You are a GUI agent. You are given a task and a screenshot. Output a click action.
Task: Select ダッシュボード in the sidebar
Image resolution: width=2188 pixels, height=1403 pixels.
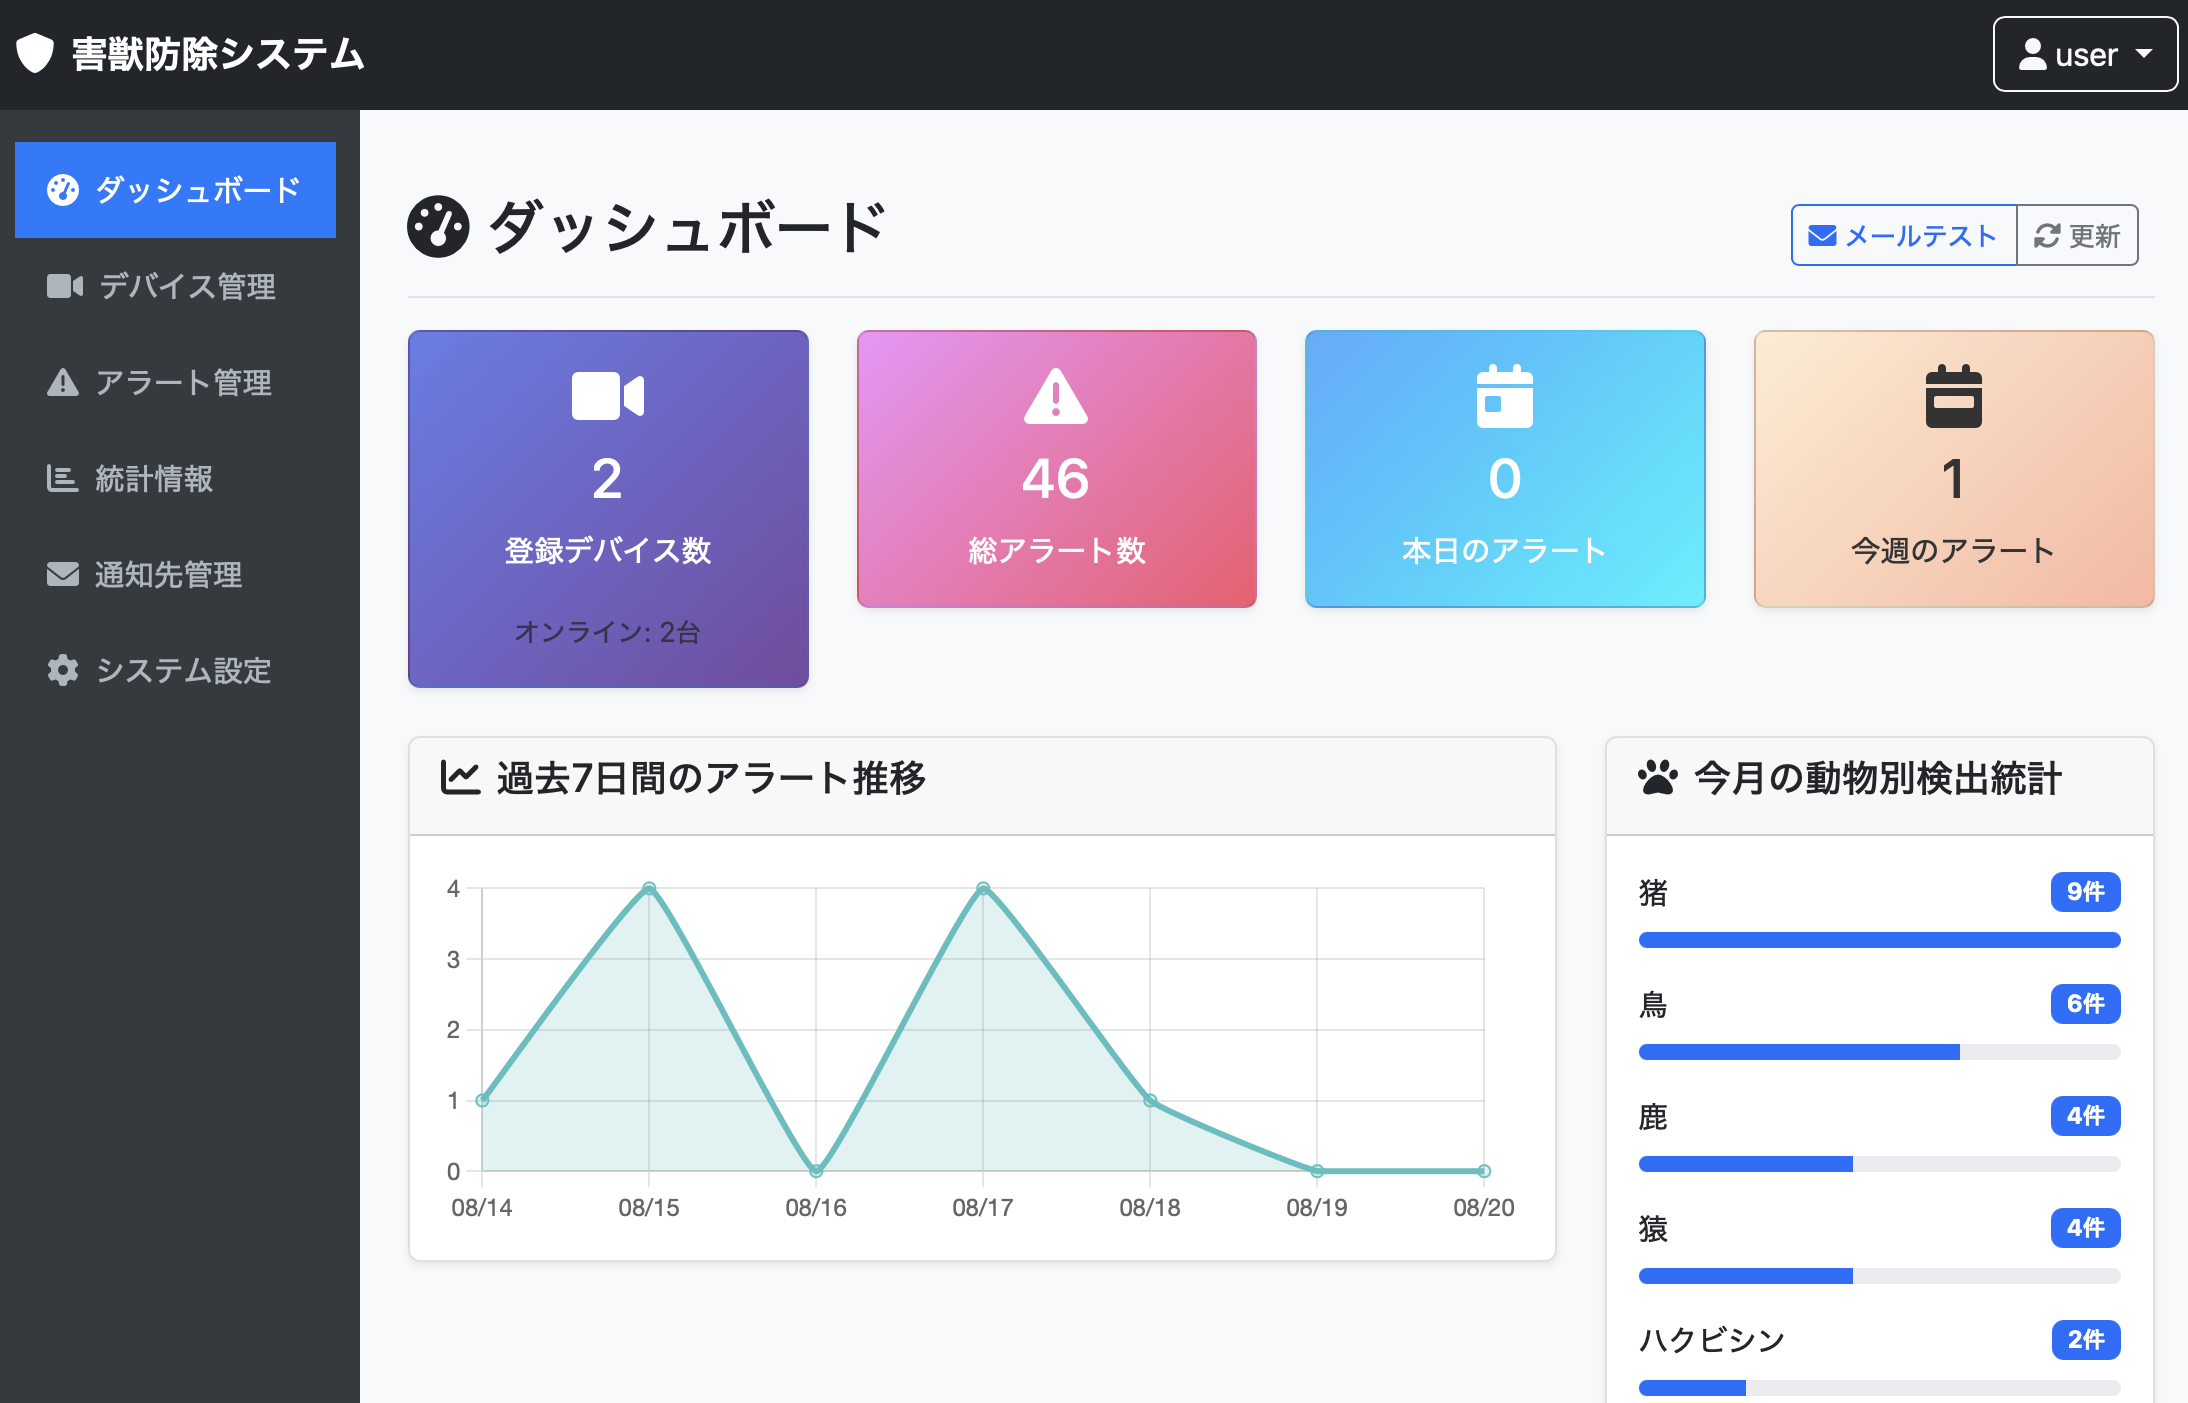175,190
